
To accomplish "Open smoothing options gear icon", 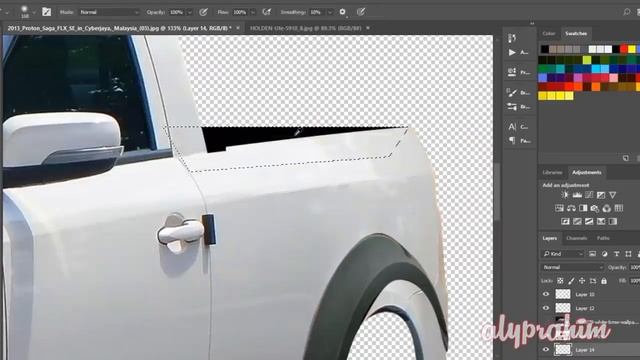I will (x=342, y=12).
